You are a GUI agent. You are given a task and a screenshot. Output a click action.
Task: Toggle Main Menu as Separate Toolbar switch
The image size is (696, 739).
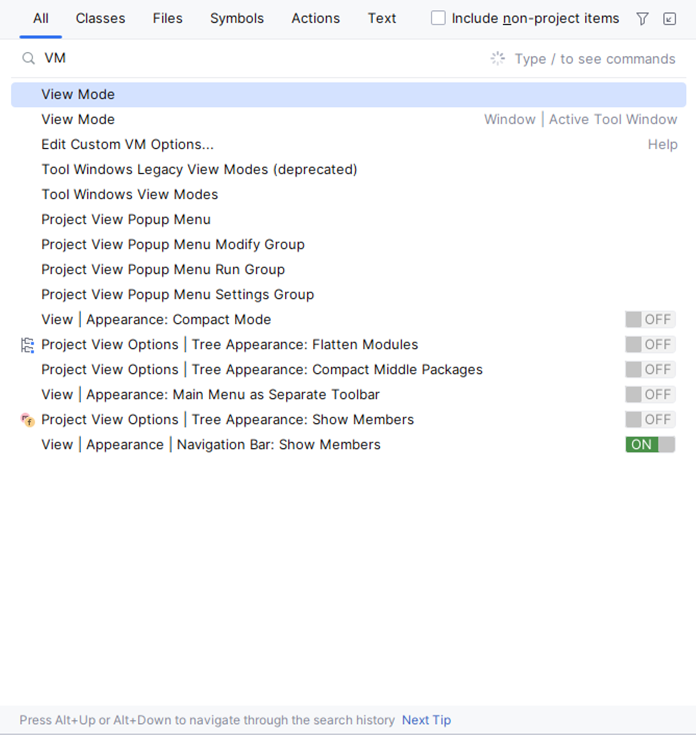point(650,394)
